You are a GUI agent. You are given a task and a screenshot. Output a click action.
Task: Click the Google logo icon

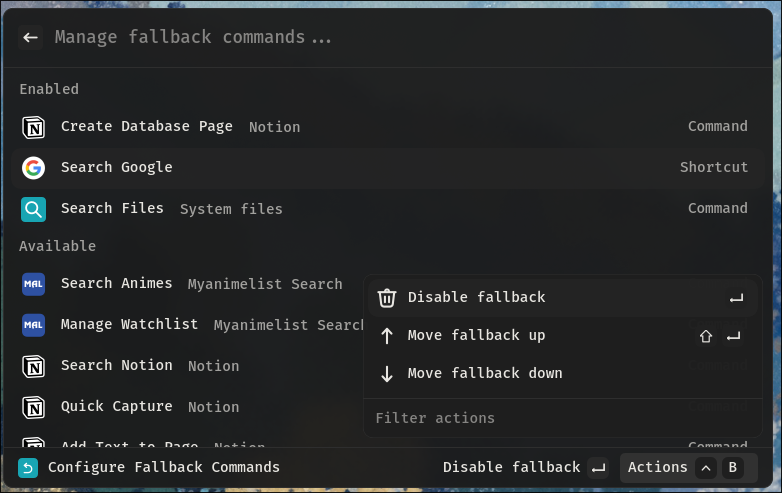coord(33,168)
